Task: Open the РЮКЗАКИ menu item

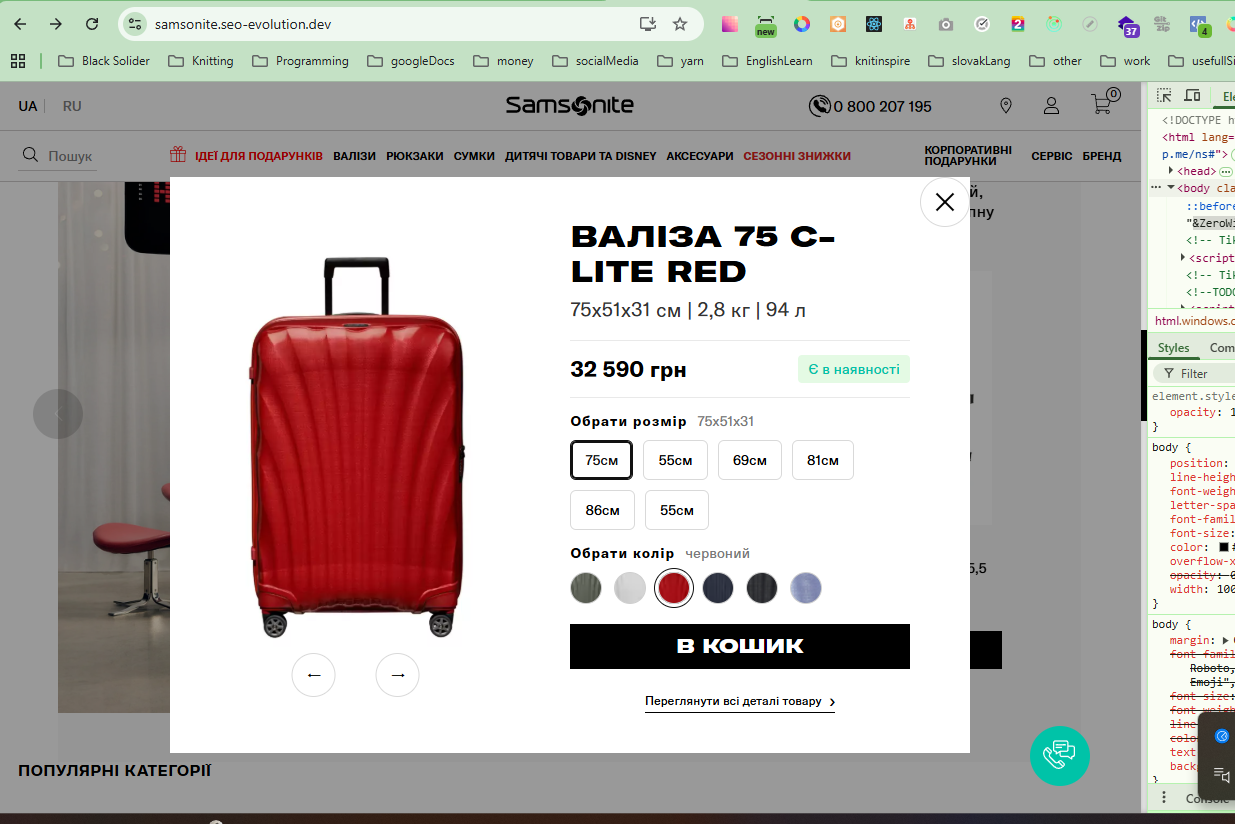Action: (x=415, y=156)
